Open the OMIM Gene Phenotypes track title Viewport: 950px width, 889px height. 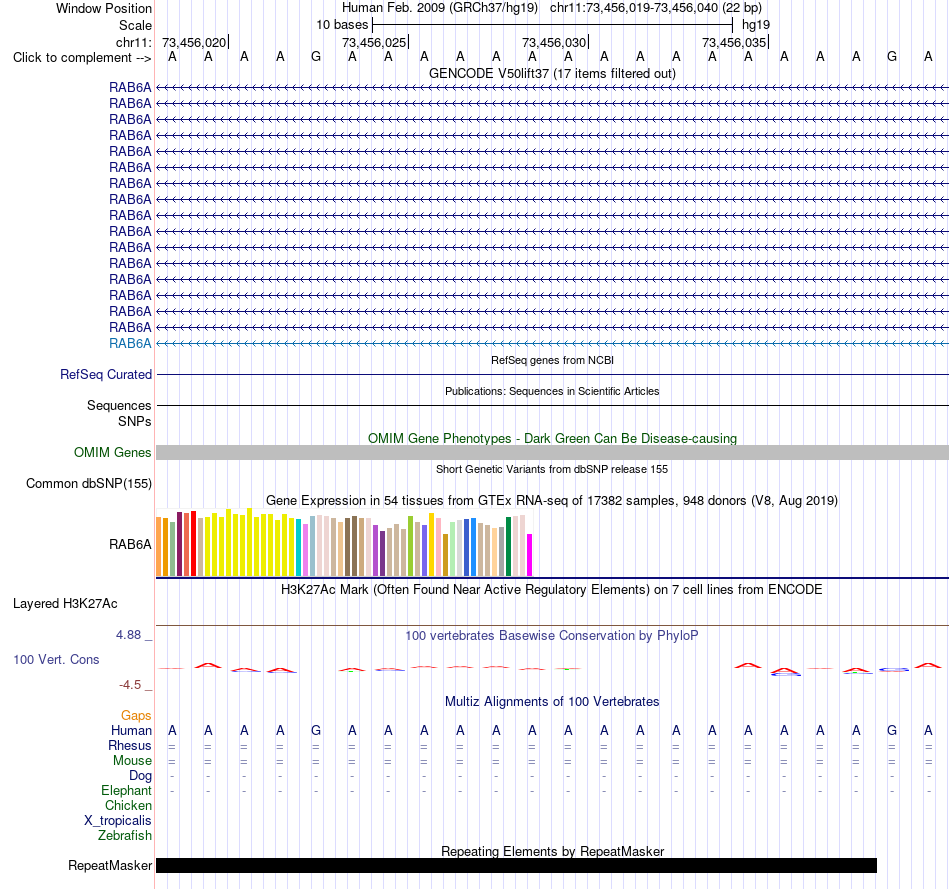coord(552,439)
